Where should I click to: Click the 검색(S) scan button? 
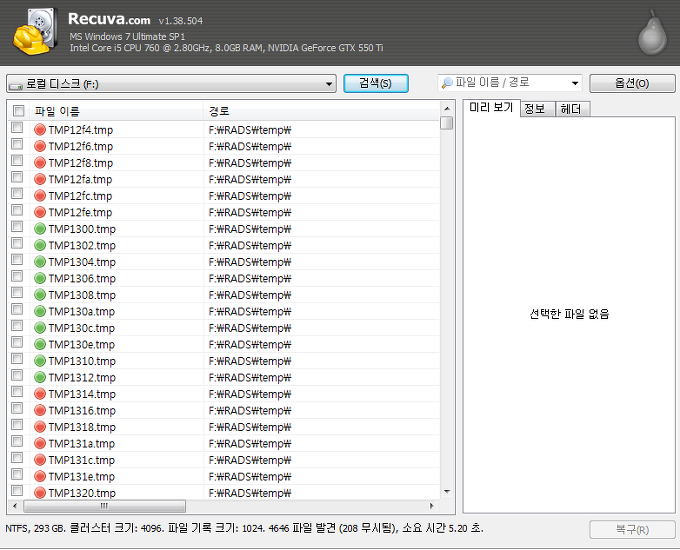(x=376, y=83)
